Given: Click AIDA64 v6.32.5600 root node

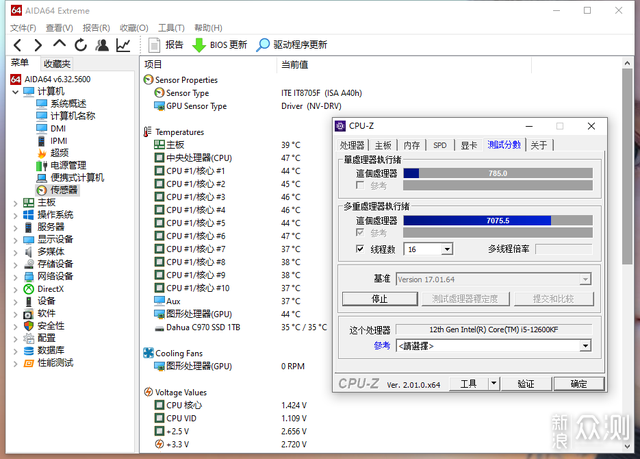Looking at the screenshot, I should (57, 79).
